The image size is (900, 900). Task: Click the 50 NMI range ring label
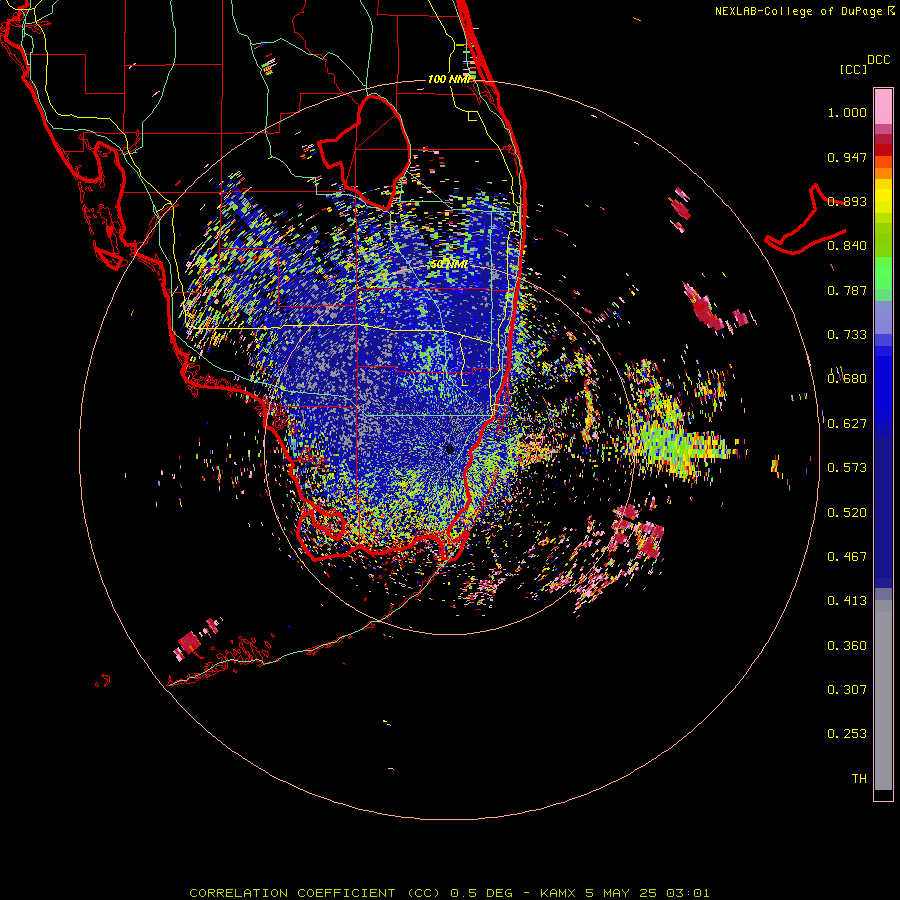(x=449, y=265)
